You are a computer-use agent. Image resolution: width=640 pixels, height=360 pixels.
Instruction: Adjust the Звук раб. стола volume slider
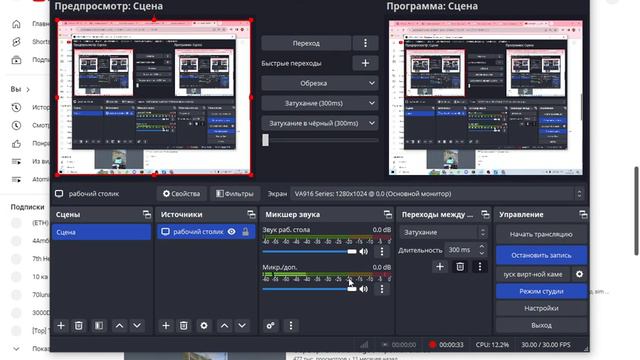click(x=309, y=251)
